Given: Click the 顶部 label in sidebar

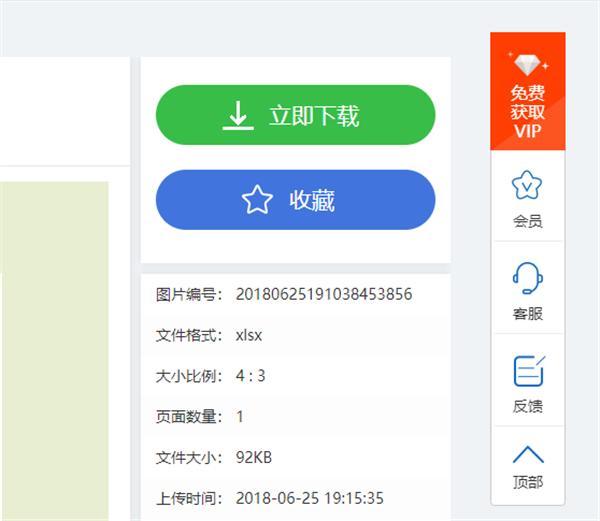Looking at the screenshot, I should click(528, 482).
